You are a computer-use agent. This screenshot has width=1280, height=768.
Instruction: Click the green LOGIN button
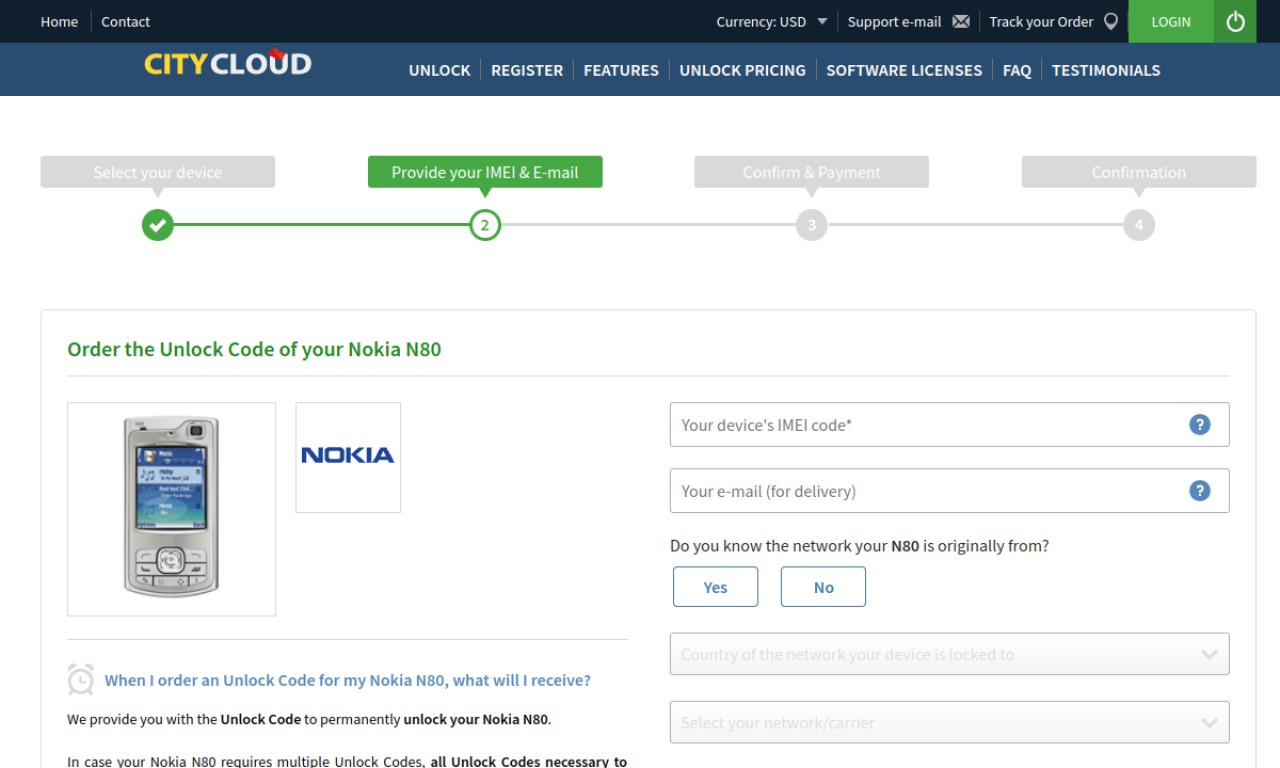(x=1171, y=21)
